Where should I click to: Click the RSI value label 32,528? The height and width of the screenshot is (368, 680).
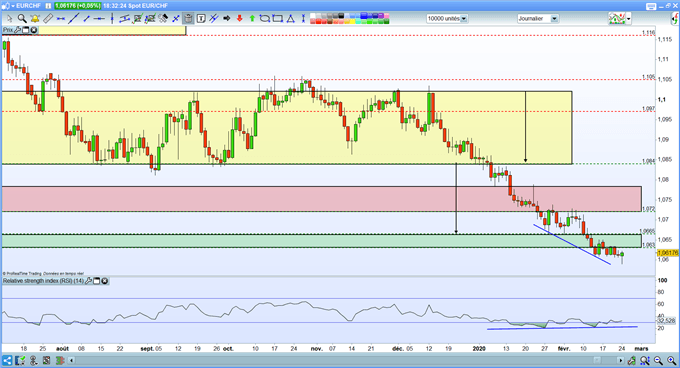click(666, 321)
